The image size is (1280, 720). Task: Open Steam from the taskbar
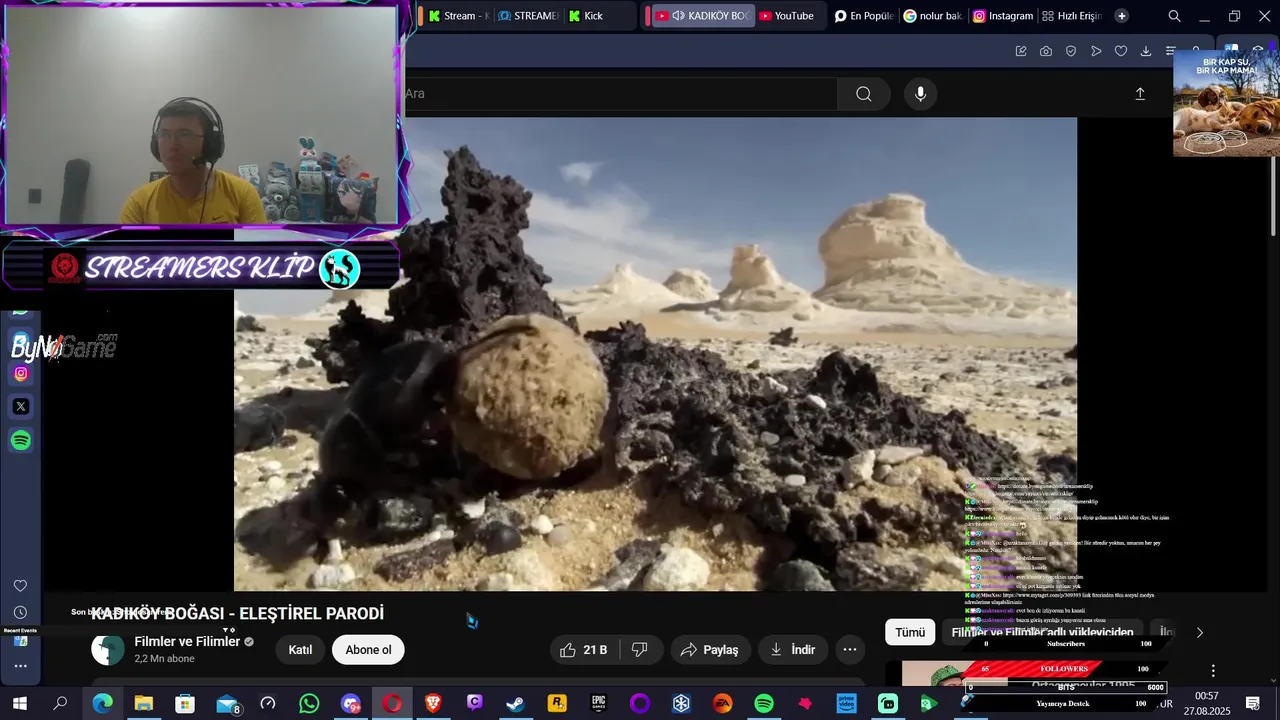coord(515,704)
